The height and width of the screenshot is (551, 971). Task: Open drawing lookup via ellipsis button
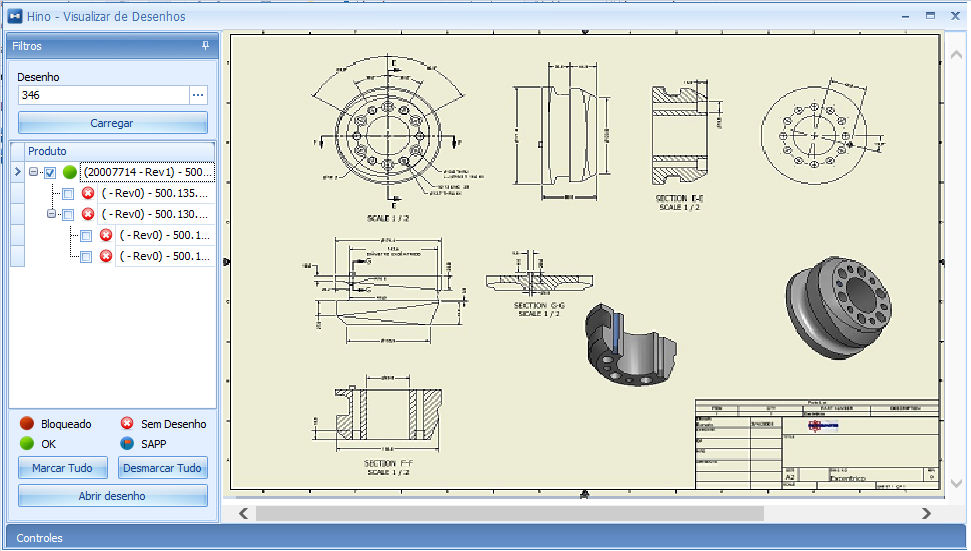[198, 95]
